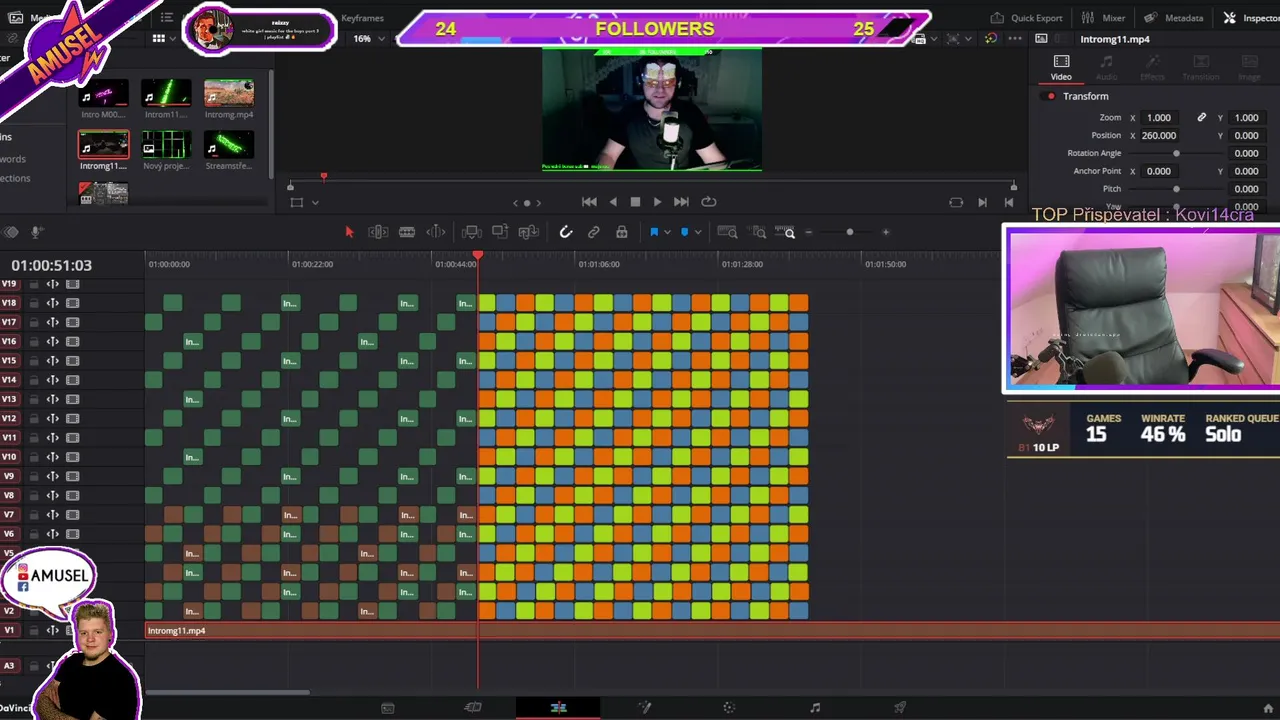Viewport: 1280px width, 720px height.
Task: Click the Insert clip icon
Action: tap(472, 232)
